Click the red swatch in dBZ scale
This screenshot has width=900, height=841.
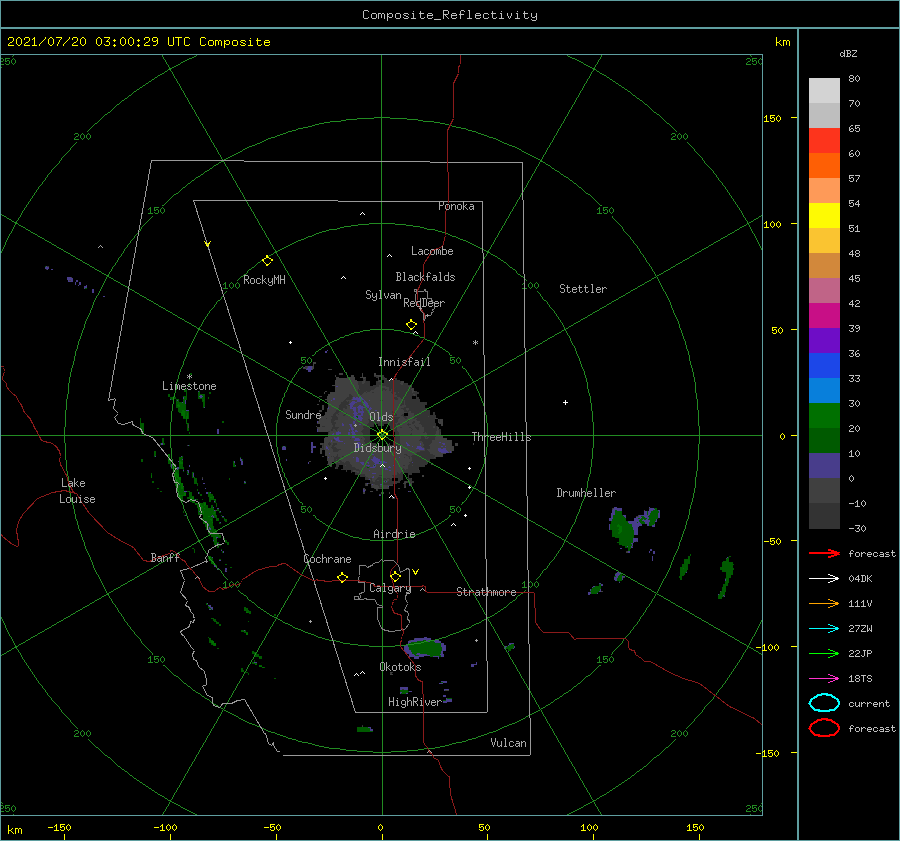[824, 141]
